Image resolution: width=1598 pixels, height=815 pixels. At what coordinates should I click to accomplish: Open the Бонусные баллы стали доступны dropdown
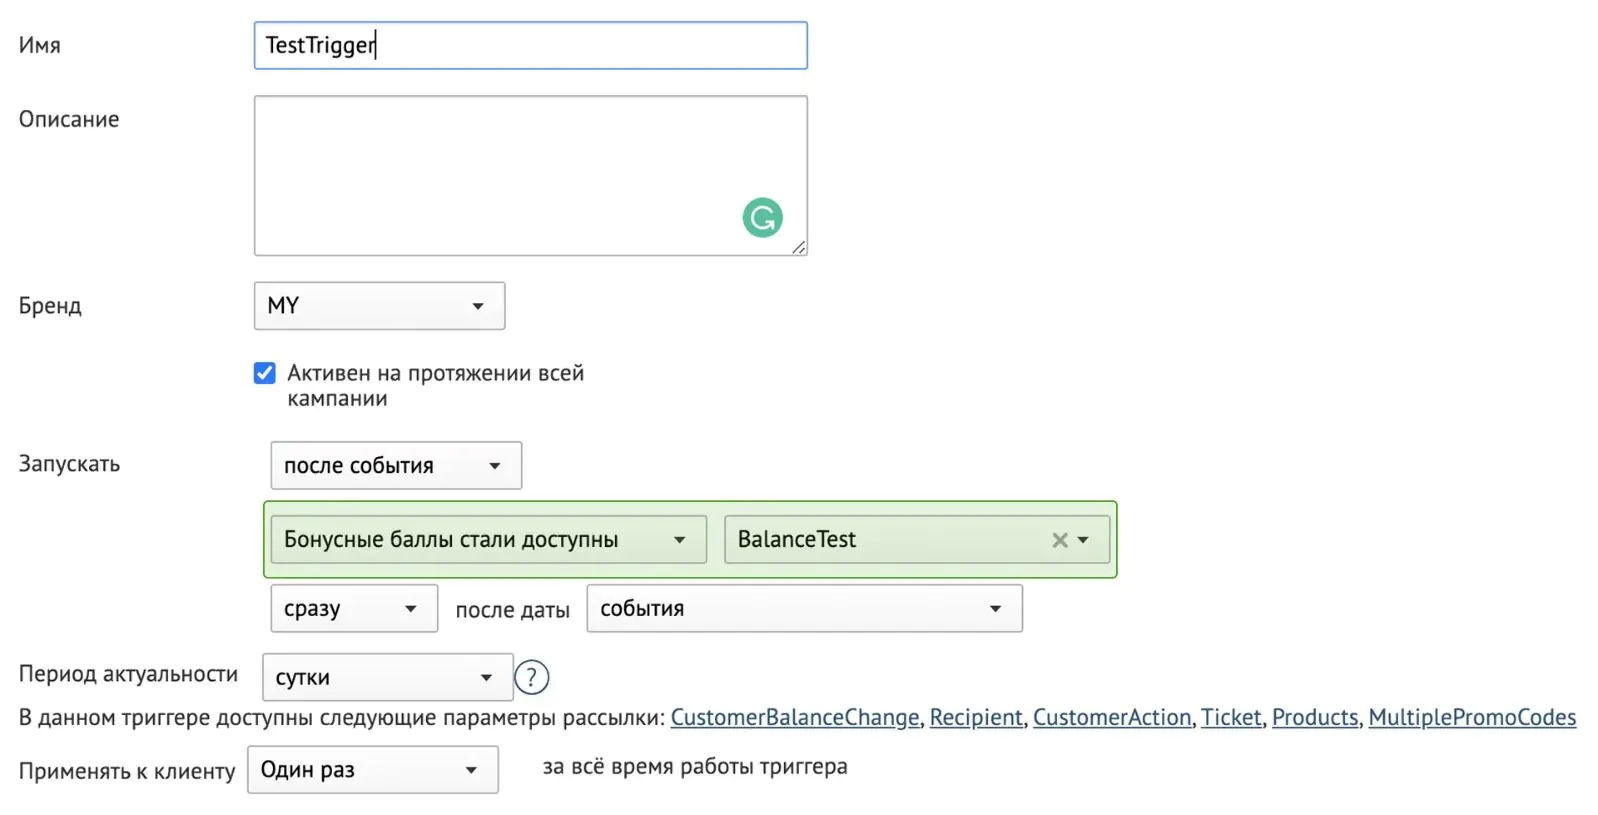(488, 540)
